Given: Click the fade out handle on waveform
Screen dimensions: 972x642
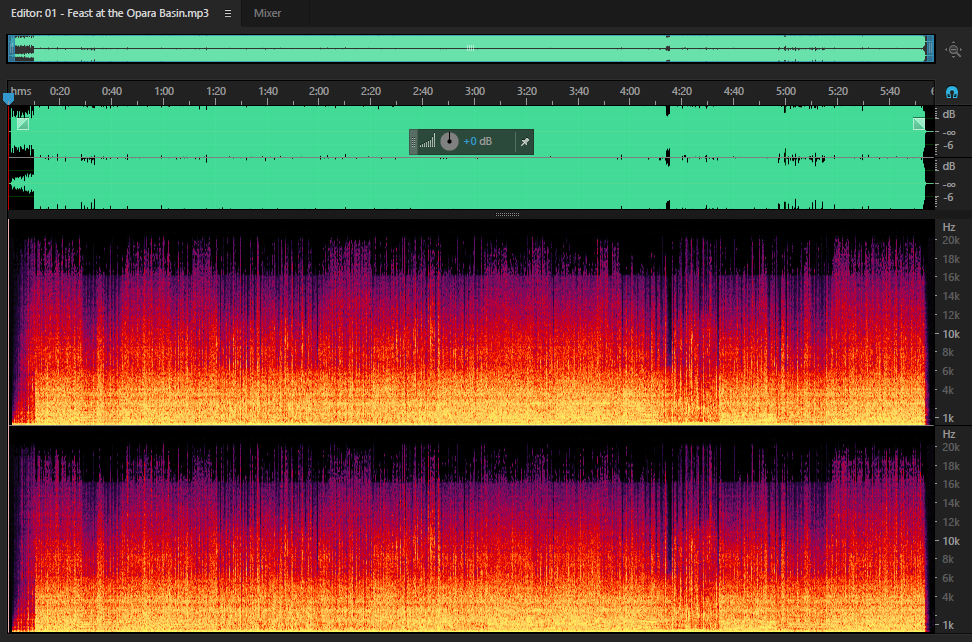Looking at the screenshot, I should 919,124.
